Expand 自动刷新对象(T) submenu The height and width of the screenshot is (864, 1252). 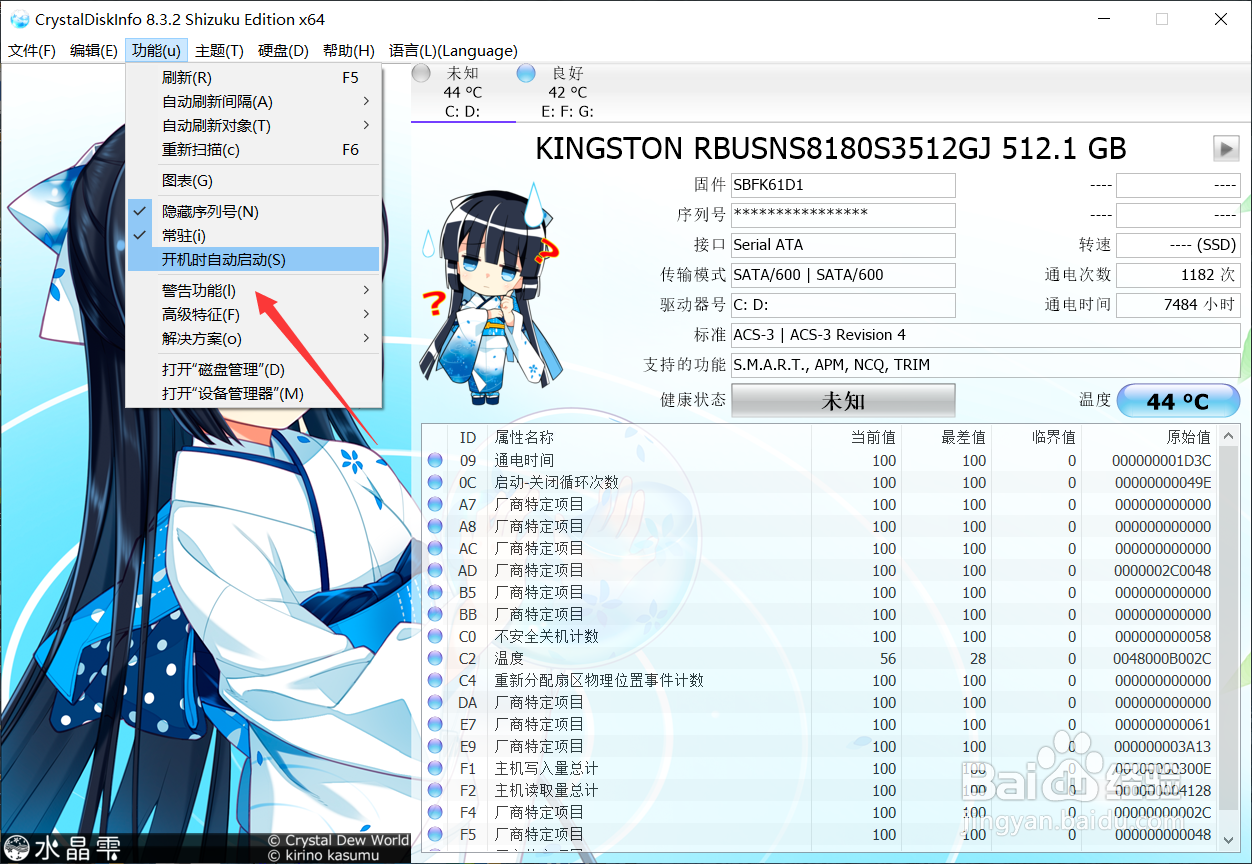pos(254,126)
